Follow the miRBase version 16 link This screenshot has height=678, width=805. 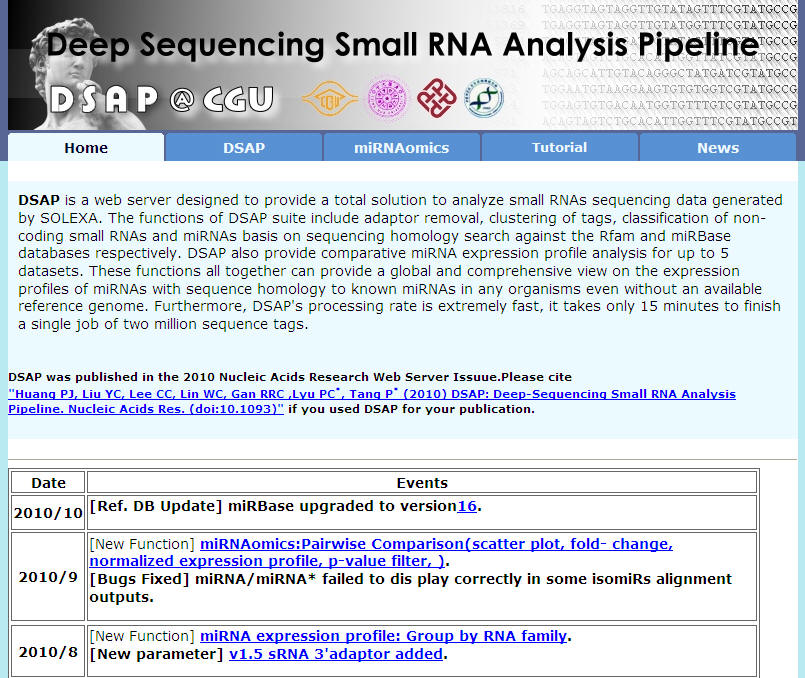pos(467,506)
